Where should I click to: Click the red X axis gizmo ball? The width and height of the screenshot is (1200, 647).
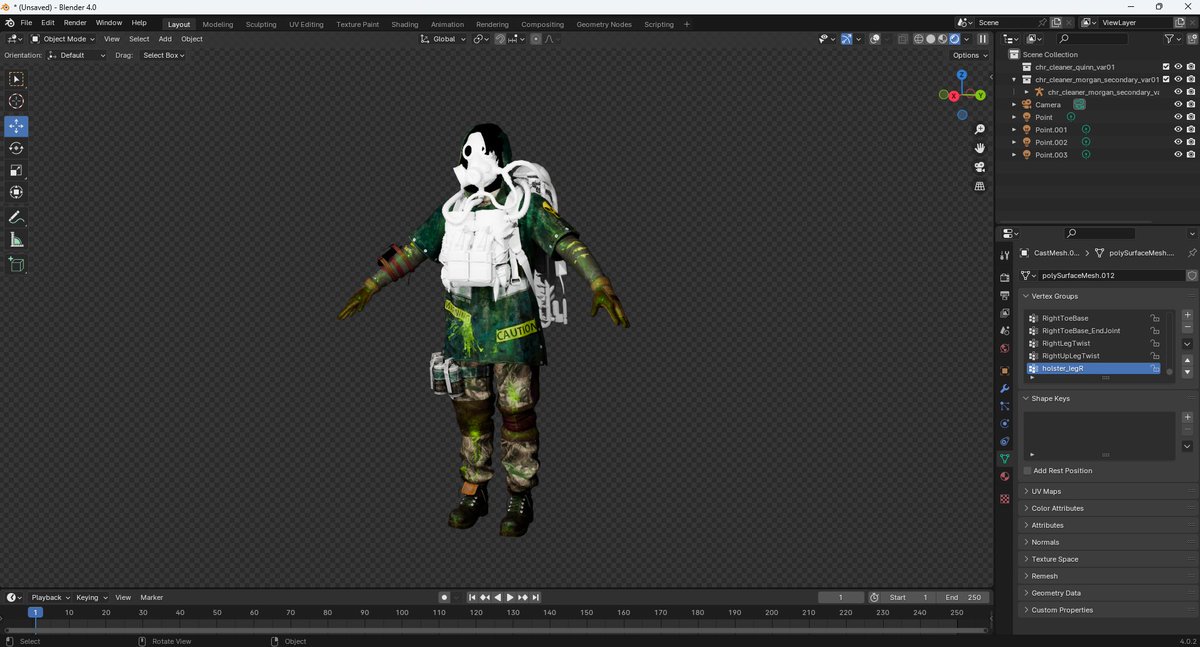pos(954,96)
